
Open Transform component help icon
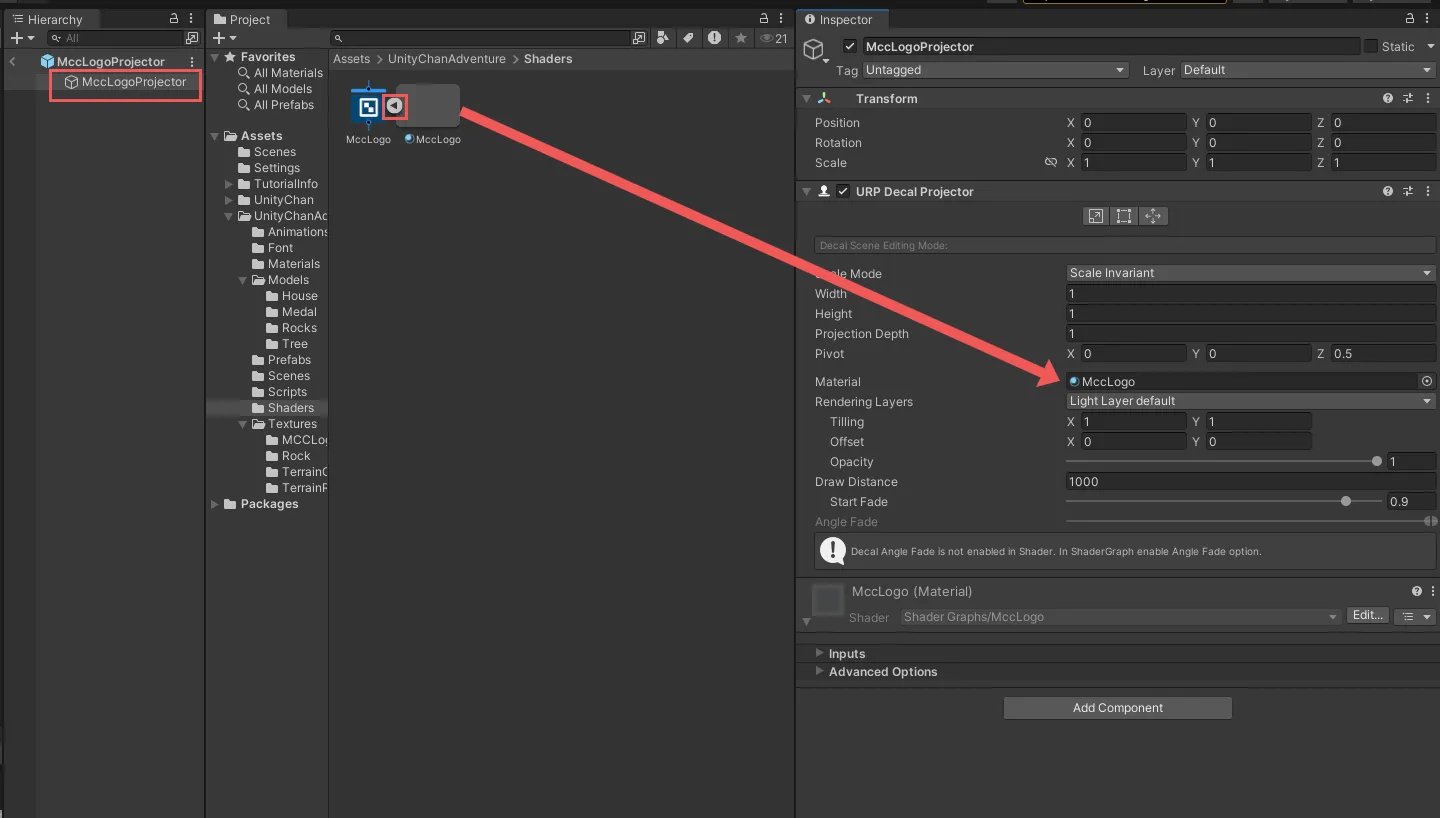pos(1387,98)
